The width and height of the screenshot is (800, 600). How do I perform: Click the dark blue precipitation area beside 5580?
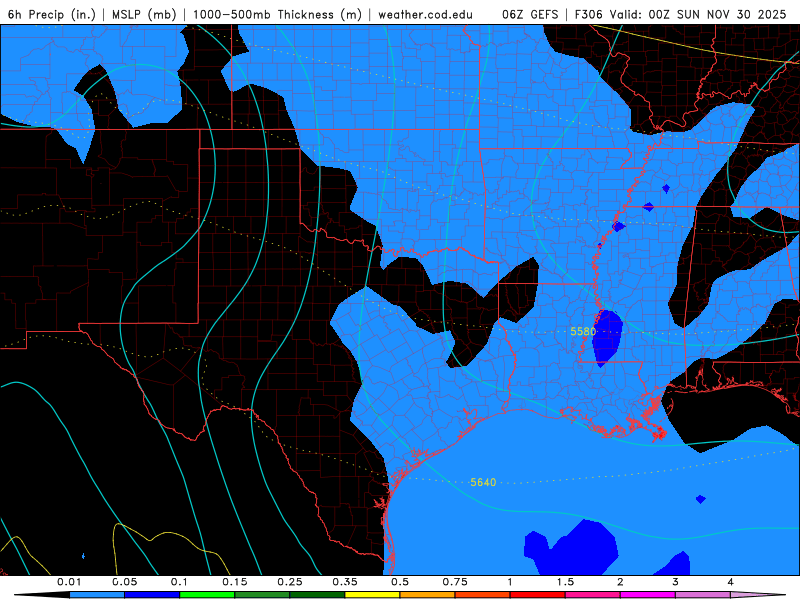607,337
